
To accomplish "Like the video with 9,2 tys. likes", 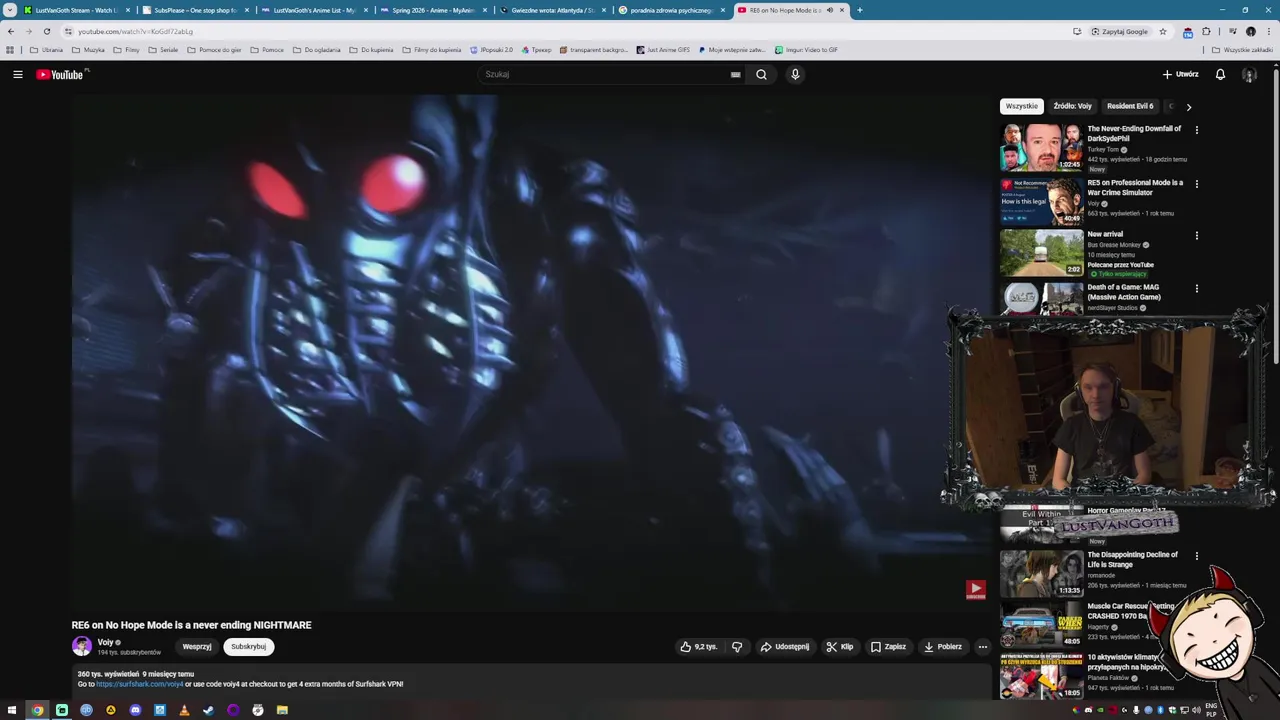I will [x=699, y=647].
